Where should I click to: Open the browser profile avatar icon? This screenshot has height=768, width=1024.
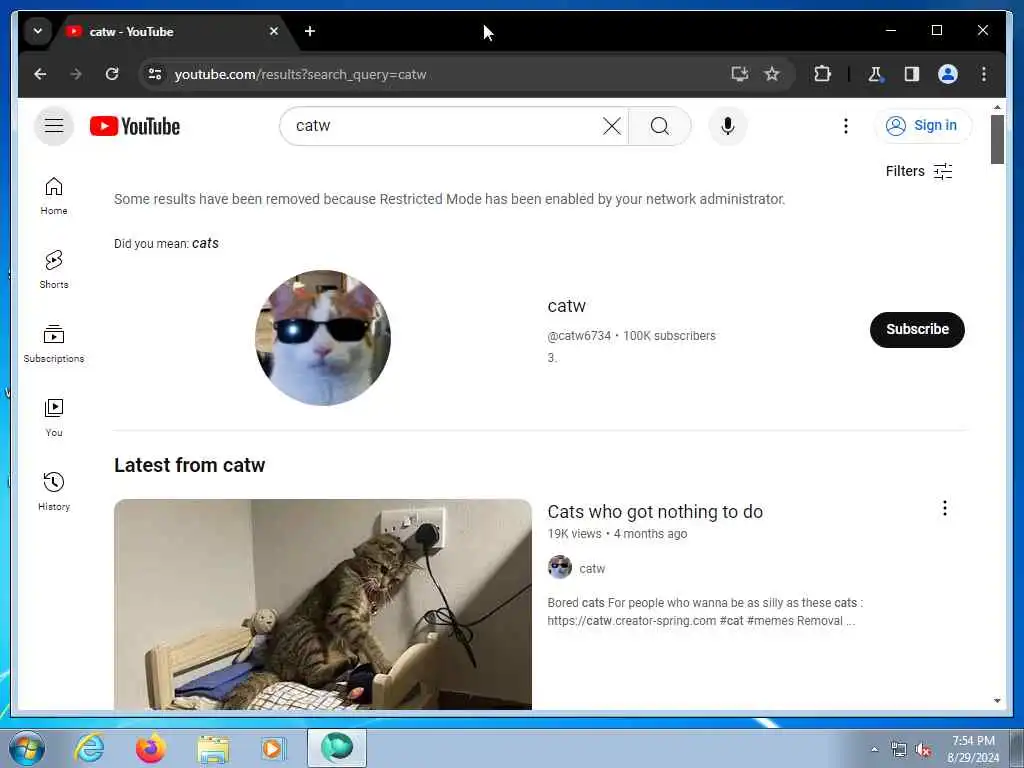[x=948, y=74]
